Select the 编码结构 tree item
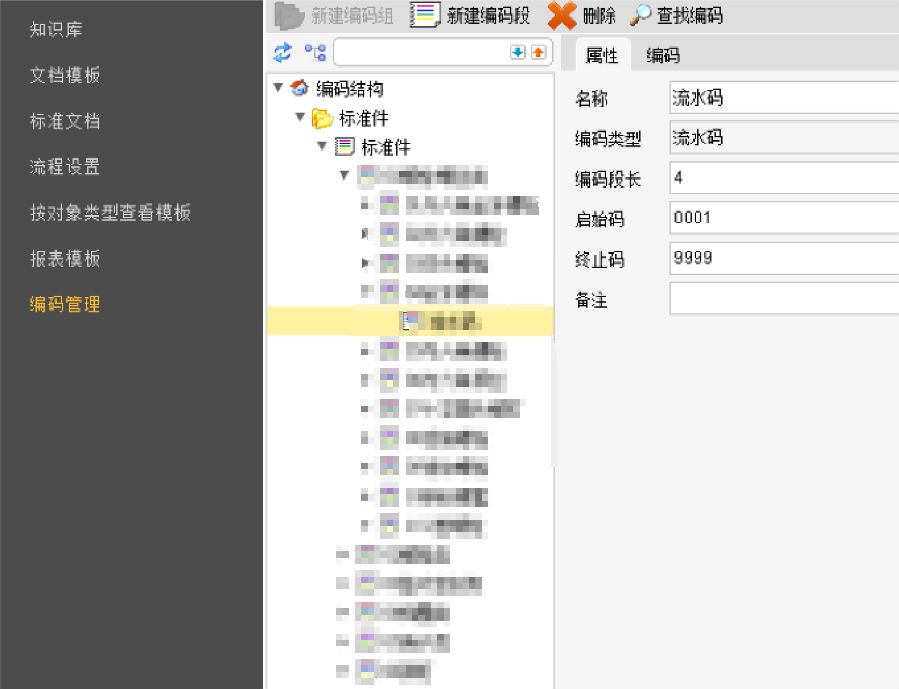 (x=349, y=89)
